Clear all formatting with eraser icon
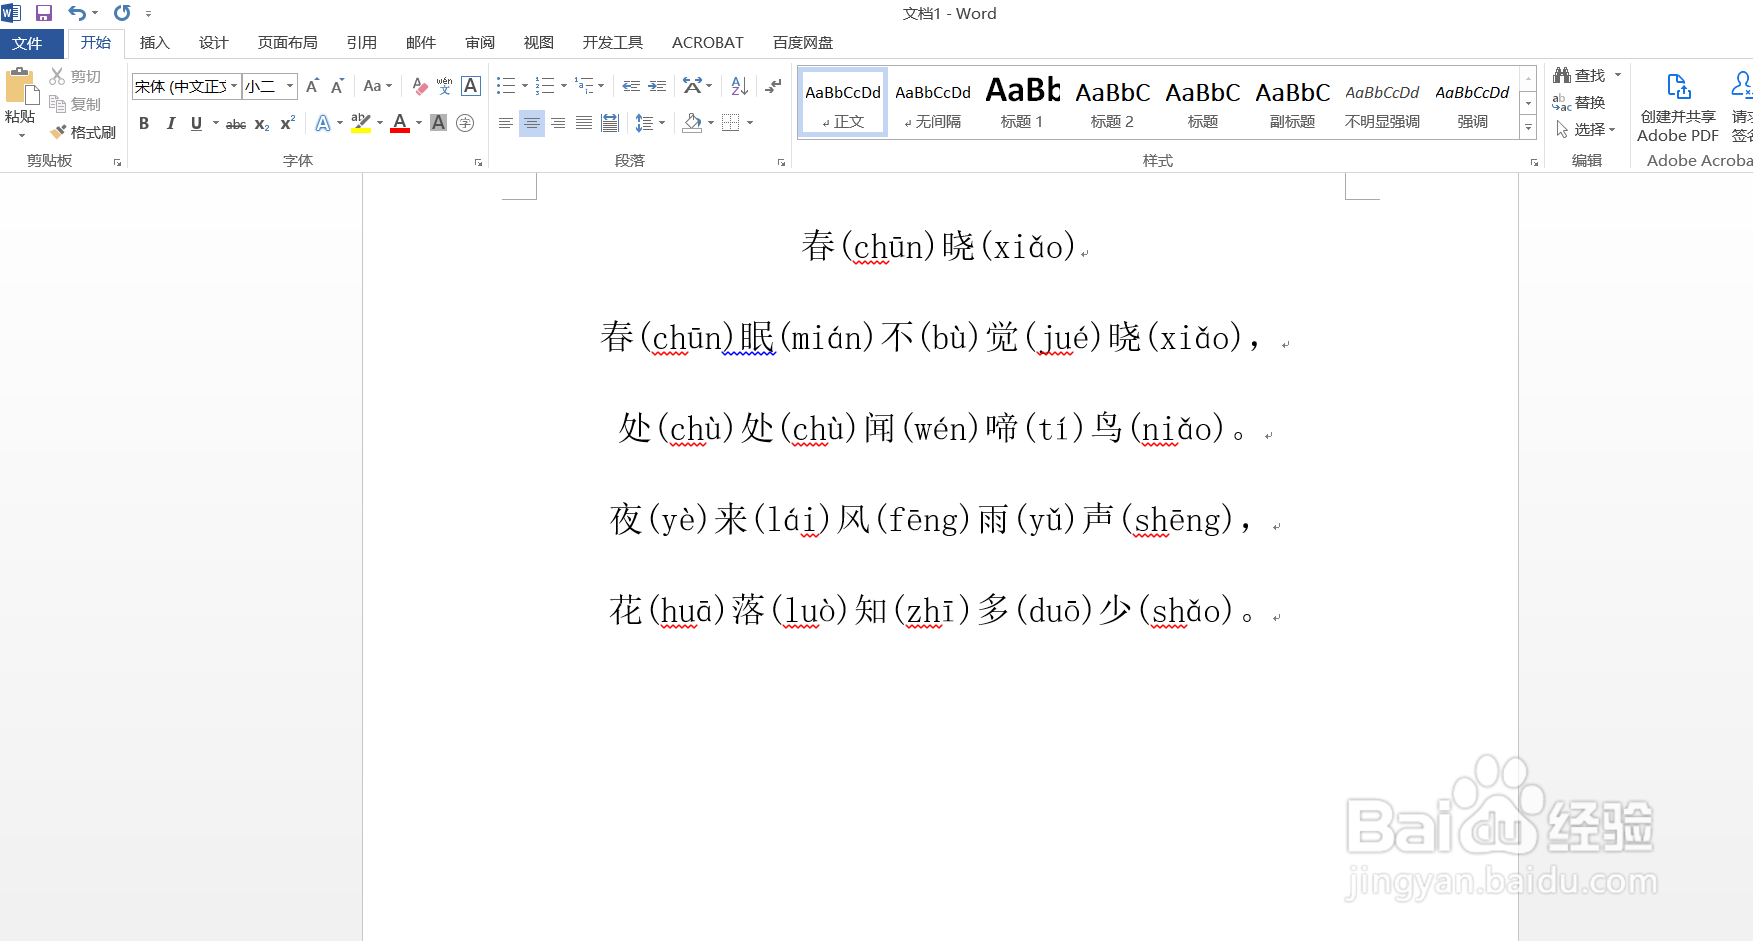Screen dimensions: 1753x941 pos(420,86)
